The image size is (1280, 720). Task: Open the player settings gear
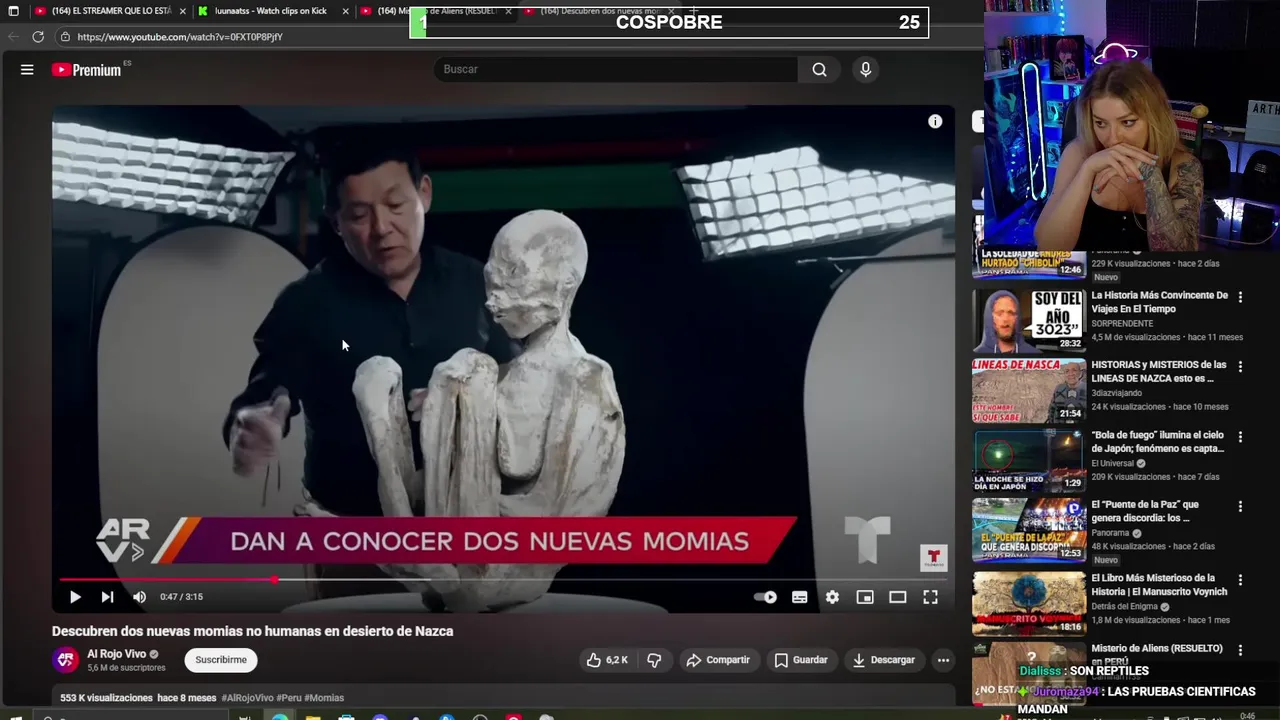[x=832, y=597]
